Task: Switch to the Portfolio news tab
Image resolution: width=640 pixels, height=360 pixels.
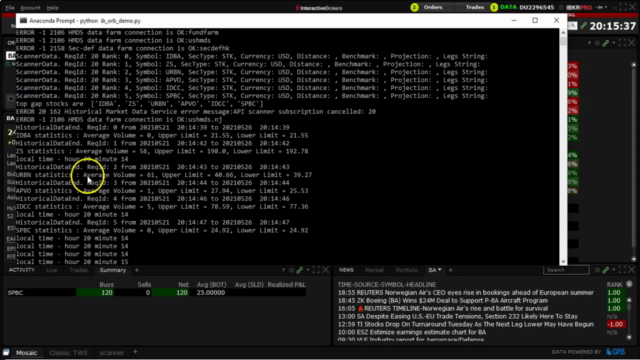Action: (407, 270)
